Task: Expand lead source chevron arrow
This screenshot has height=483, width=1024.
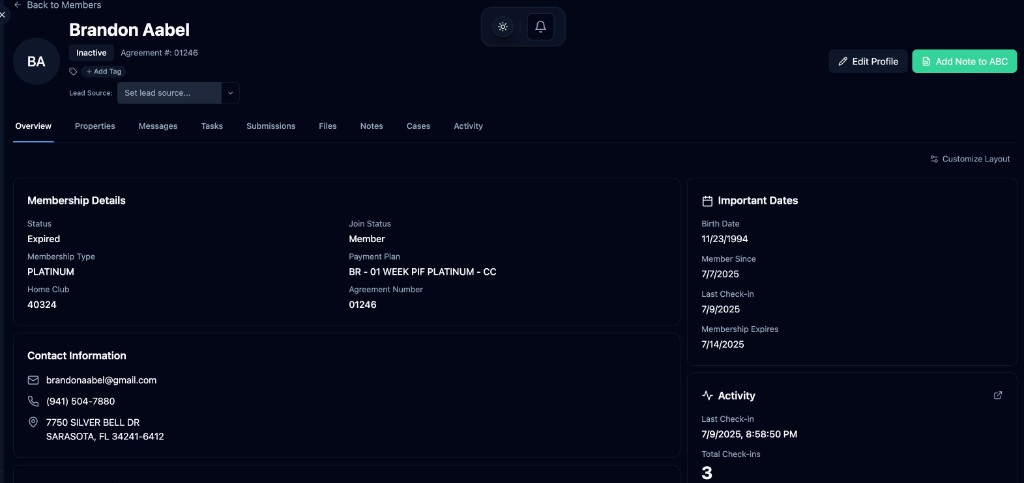Action: click(x=231, y=93)
